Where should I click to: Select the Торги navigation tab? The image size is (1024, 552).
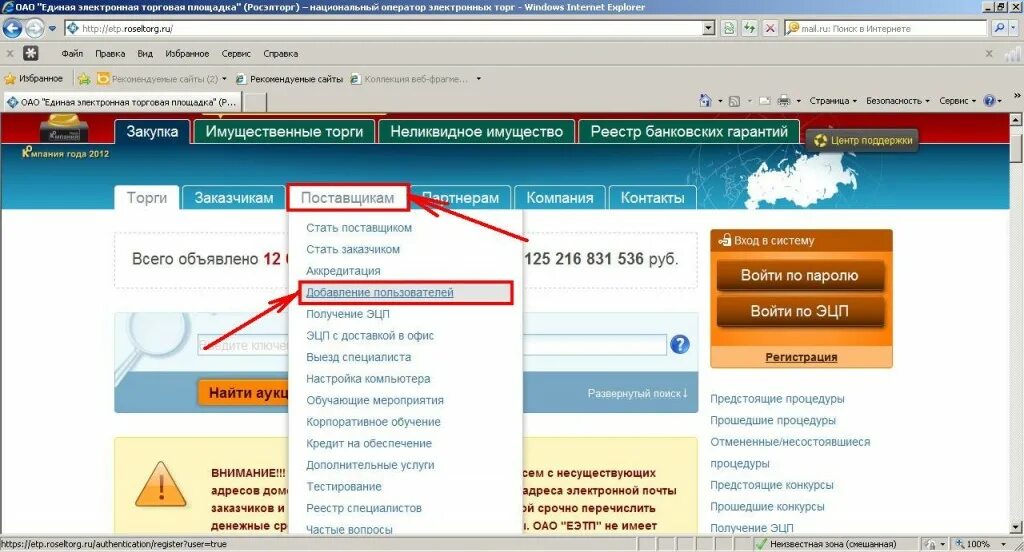point(147,197)
